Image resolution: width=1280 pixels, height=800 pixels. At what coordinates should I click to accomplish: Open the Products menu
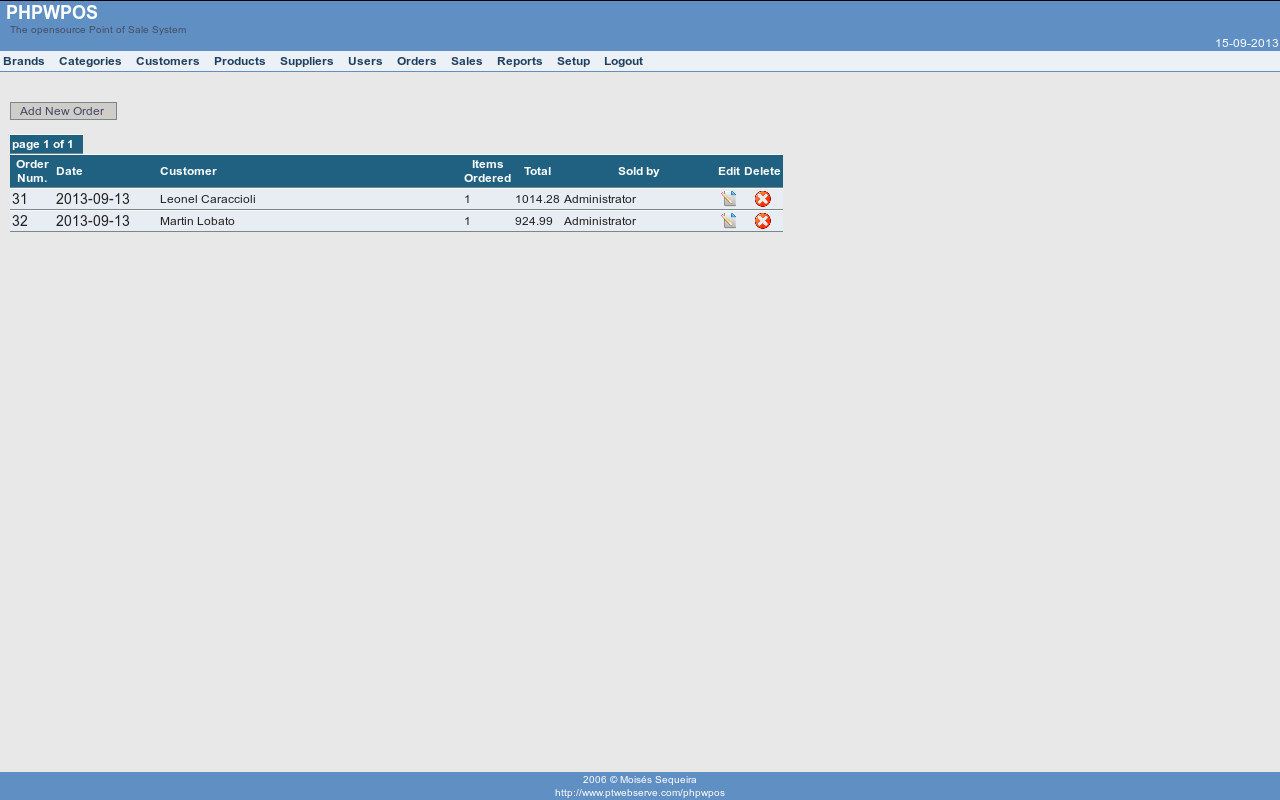pyautogui.click(x=239, y=60)
